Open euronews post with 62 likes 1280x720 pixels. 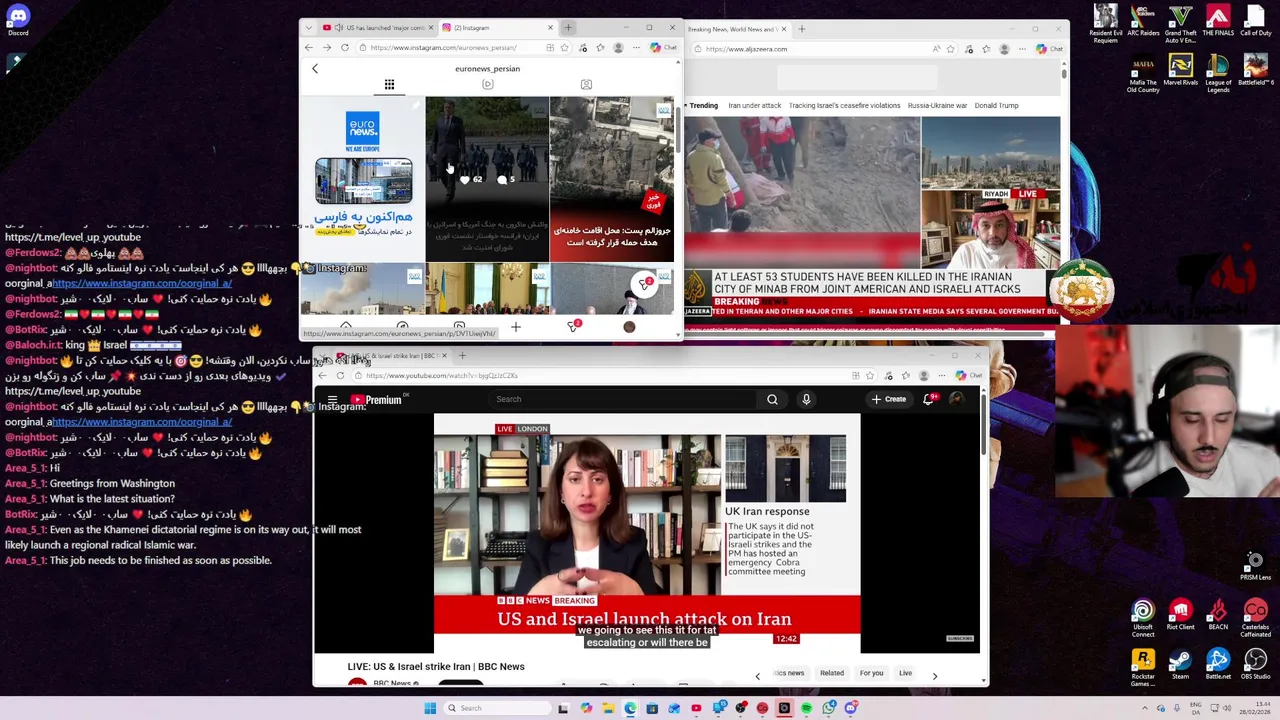tap(487, 179)
